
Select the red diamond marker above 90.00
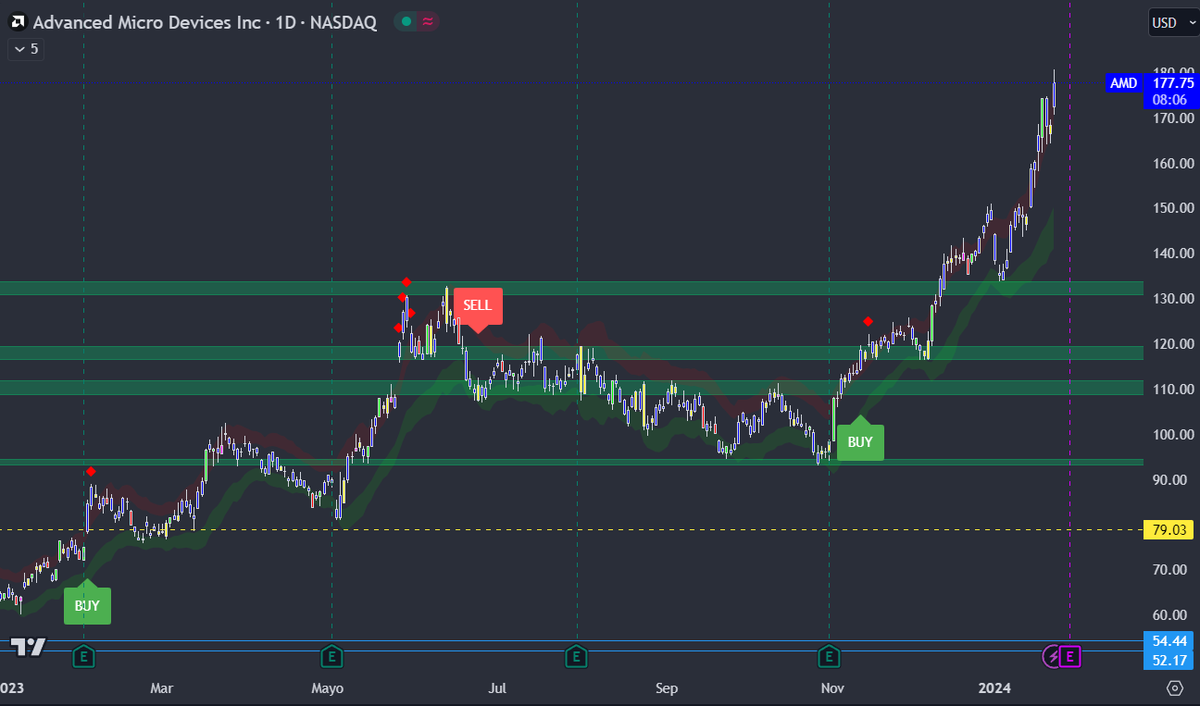pyautogui.click(x=91, y=471)
